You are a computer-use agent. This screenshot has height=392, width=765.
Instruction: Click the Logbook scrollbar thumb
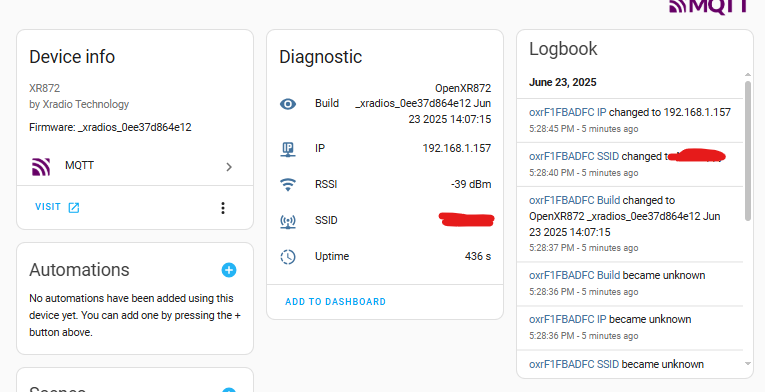tap(748, 150)
